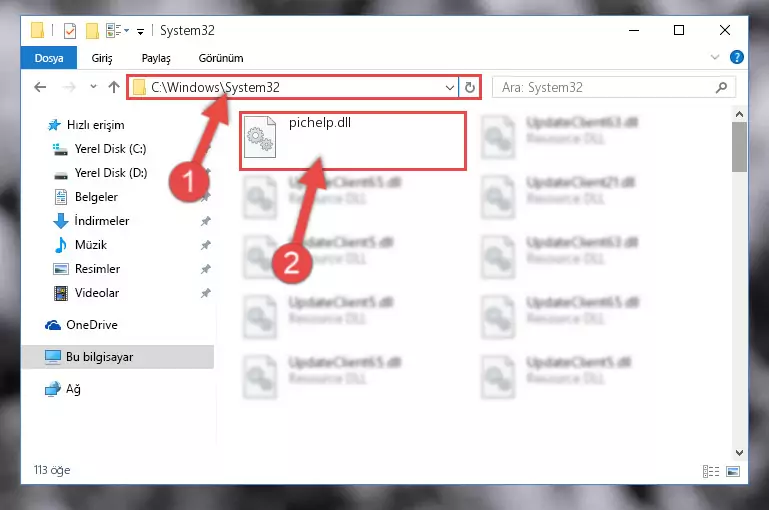Viewport: 769px width, 510px height.
Task: Click the Yerel Disk (C:) drive icon
Action: [60, 149]
